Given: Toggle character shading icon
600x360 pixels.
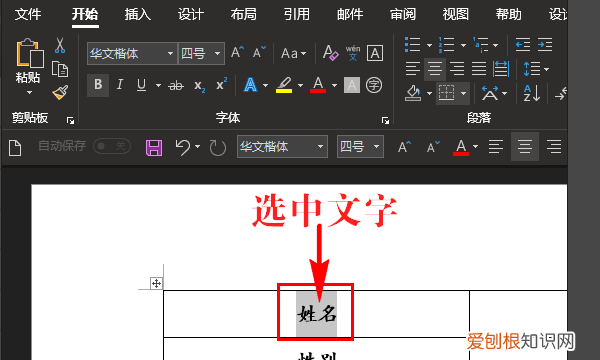Looking at the screenshot, I should (x=352, y=85).
